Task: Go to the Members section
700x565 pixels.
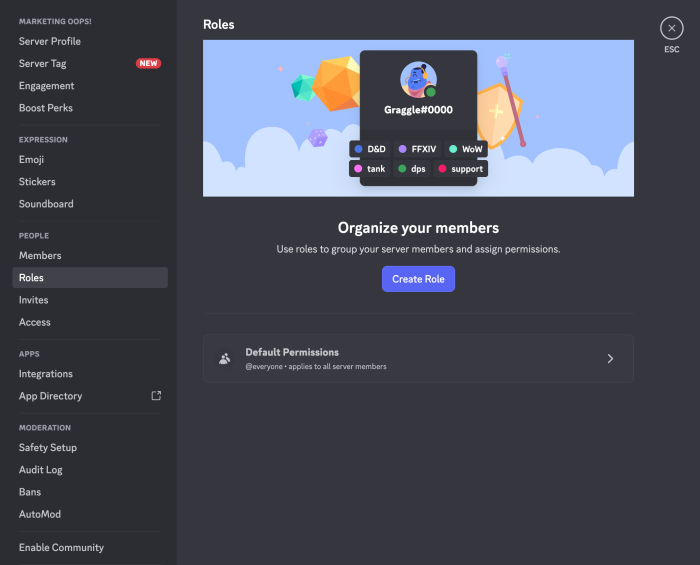Action: click(x=40, y=256)
